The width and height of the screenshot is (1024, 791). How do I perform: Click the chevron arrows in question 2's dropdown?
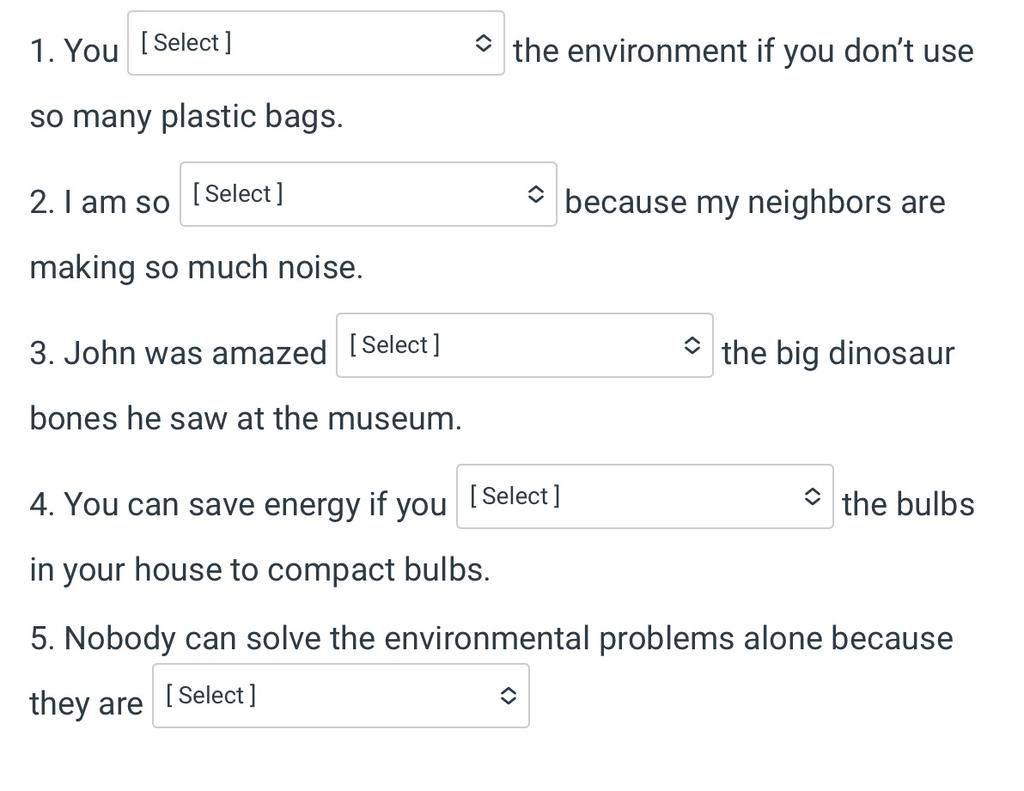[536, 194]
